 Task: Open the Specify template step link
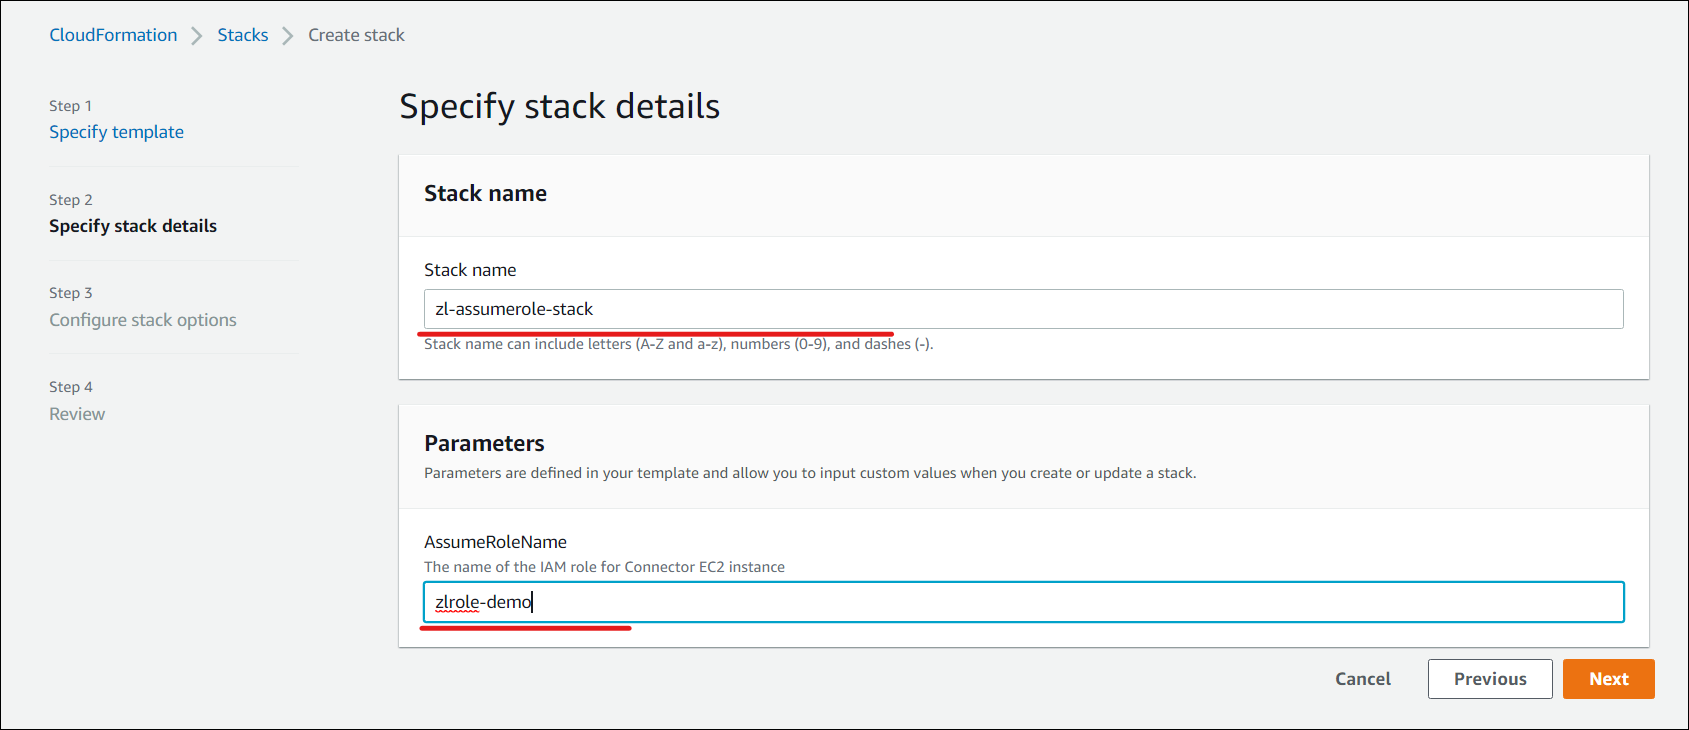click(x=116, y=132)
